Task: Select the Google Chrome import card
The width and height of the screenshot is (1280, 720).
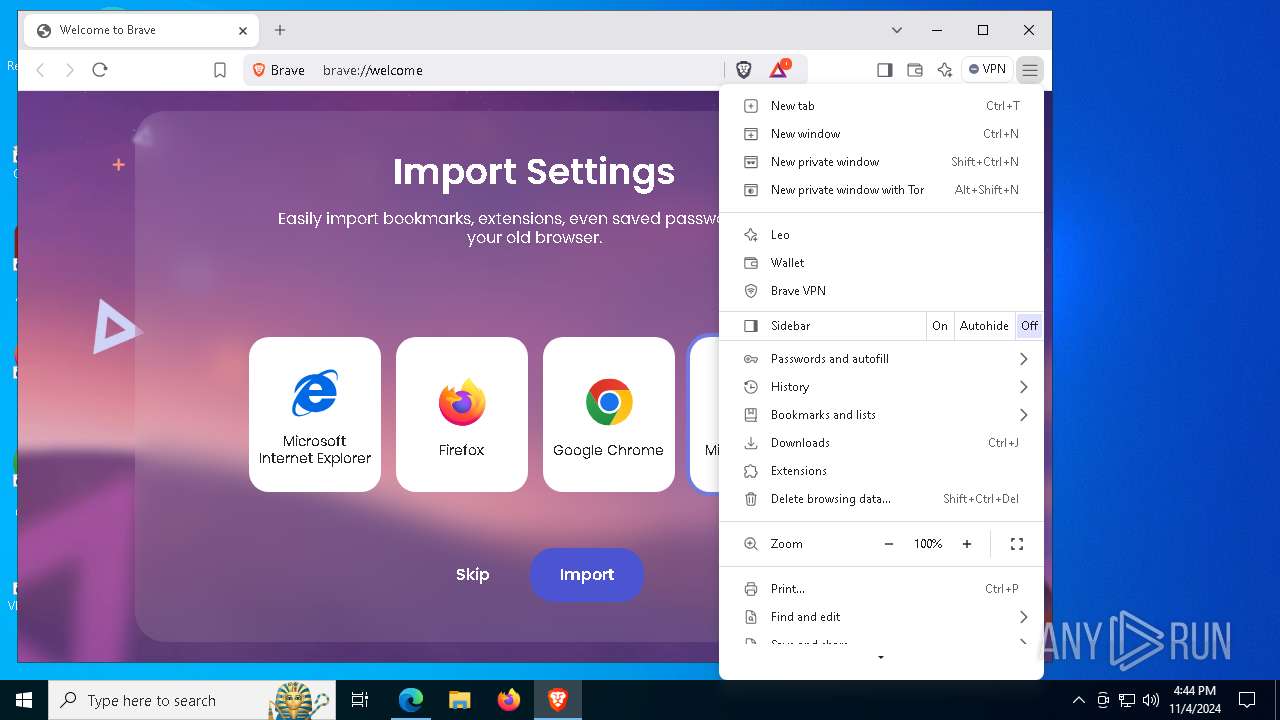Action: [x=609, y=414]
